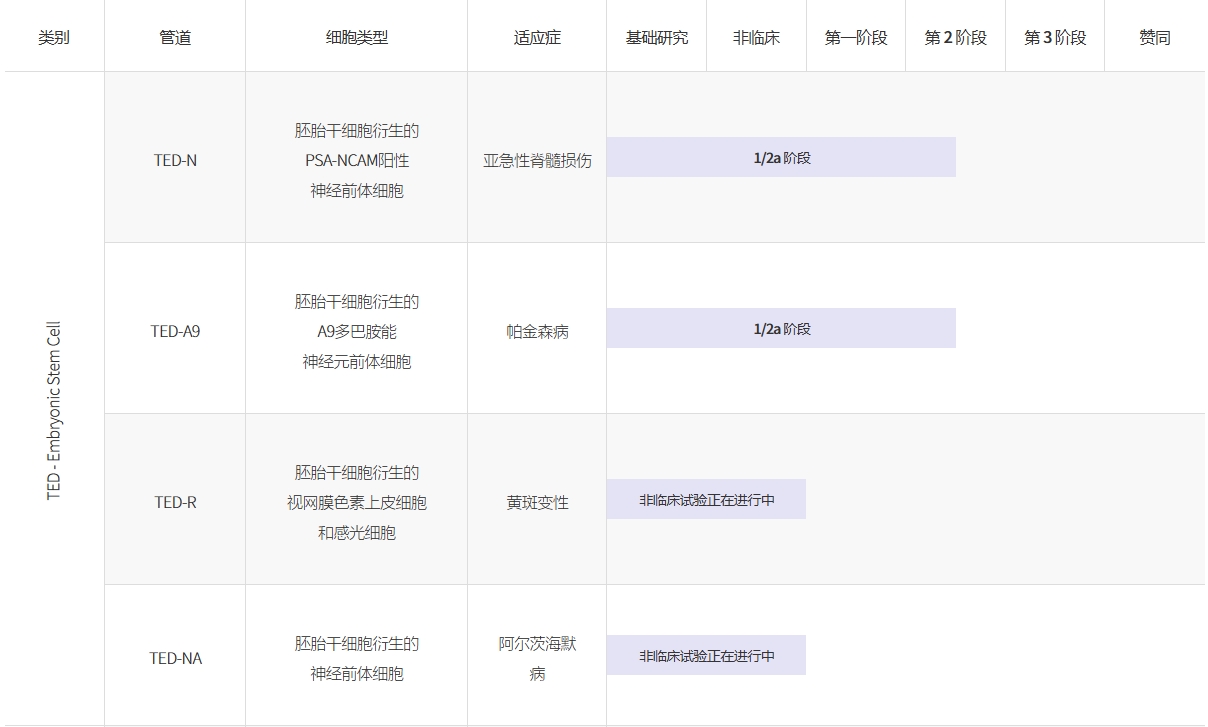Click the 类别 column header

(54, 38)
